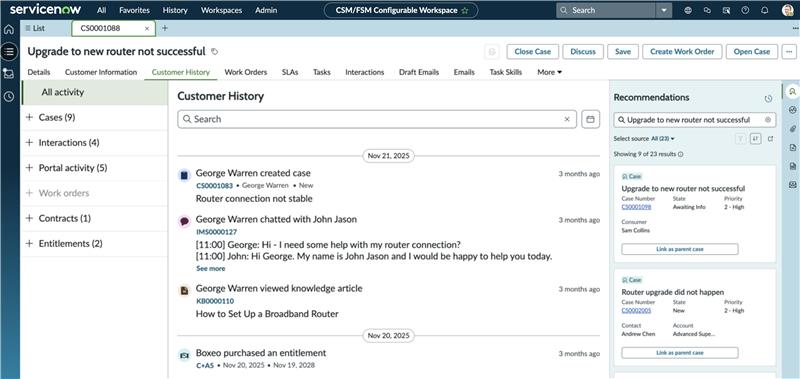The image size is (800, 379).
Task: Open the All menu in top navigation
Action: coord(102,10)
